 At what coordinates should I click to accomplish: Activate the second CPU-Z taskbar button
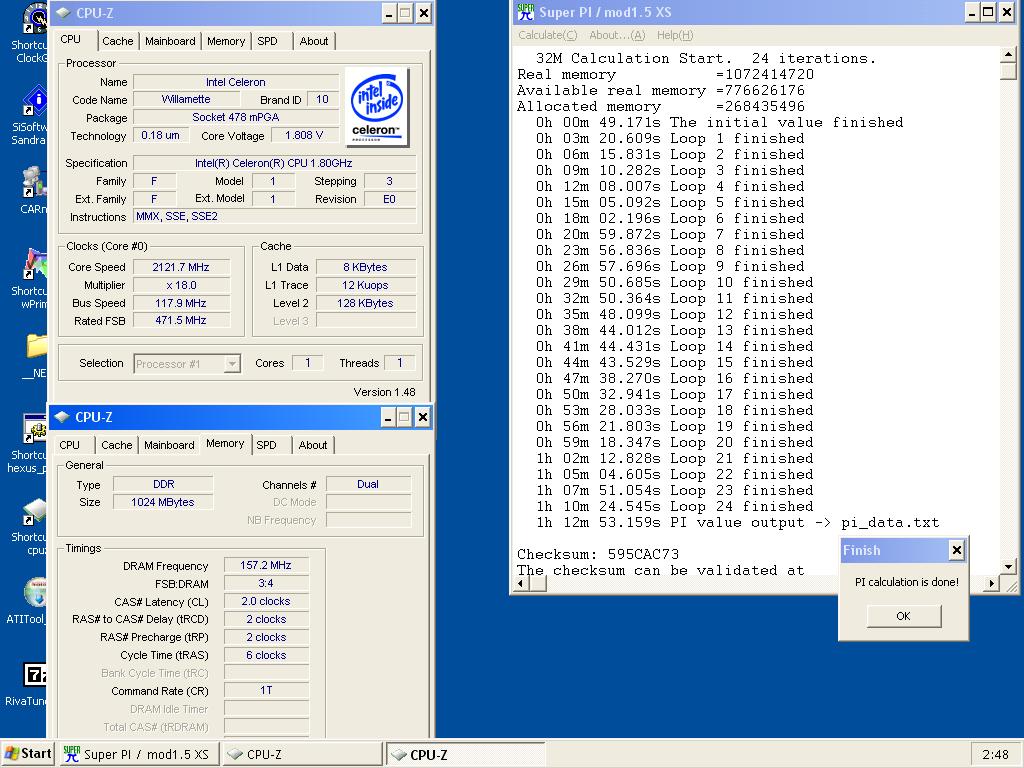click(x=465, y=754)
